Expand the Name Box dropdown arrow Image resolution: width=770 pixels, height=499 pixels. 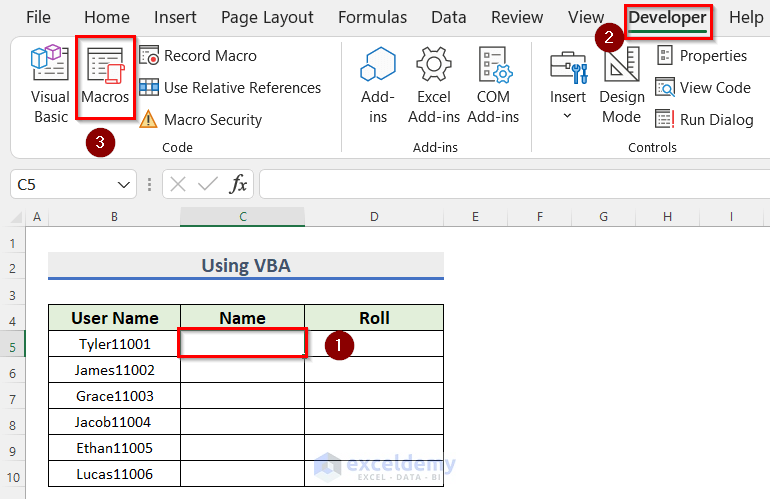[124, 185]
